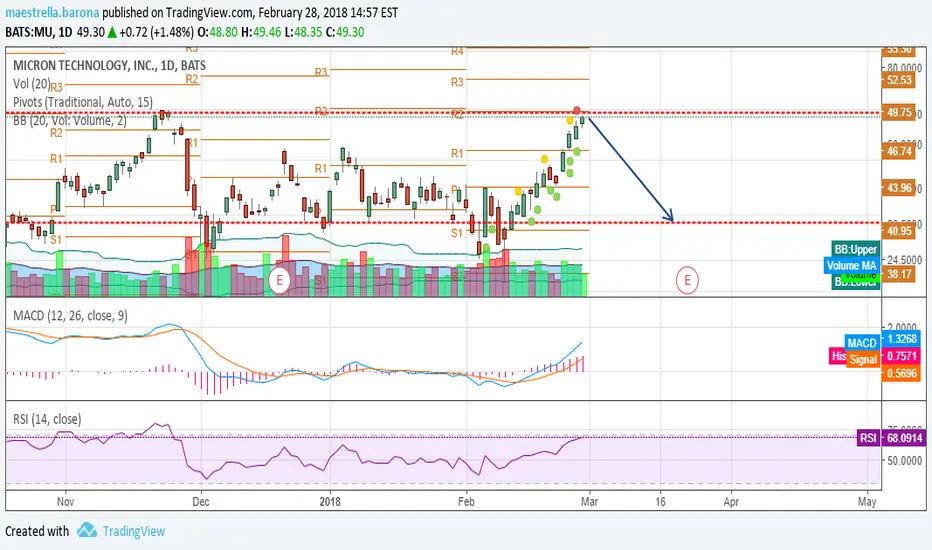This screenshot has width=932, height=550.
Task: Select the 40.95 price label on axis
Action: point(899,231)
